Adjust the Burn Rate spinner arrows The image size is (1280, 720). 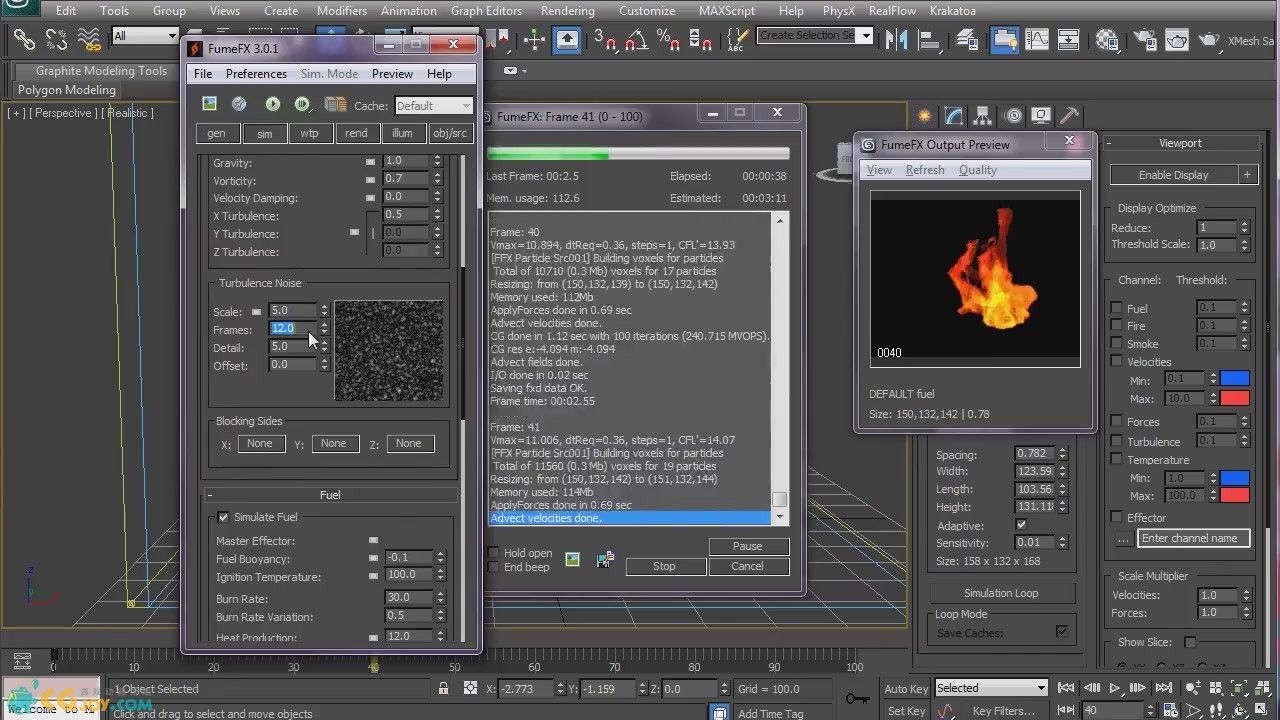click(440, 597)
